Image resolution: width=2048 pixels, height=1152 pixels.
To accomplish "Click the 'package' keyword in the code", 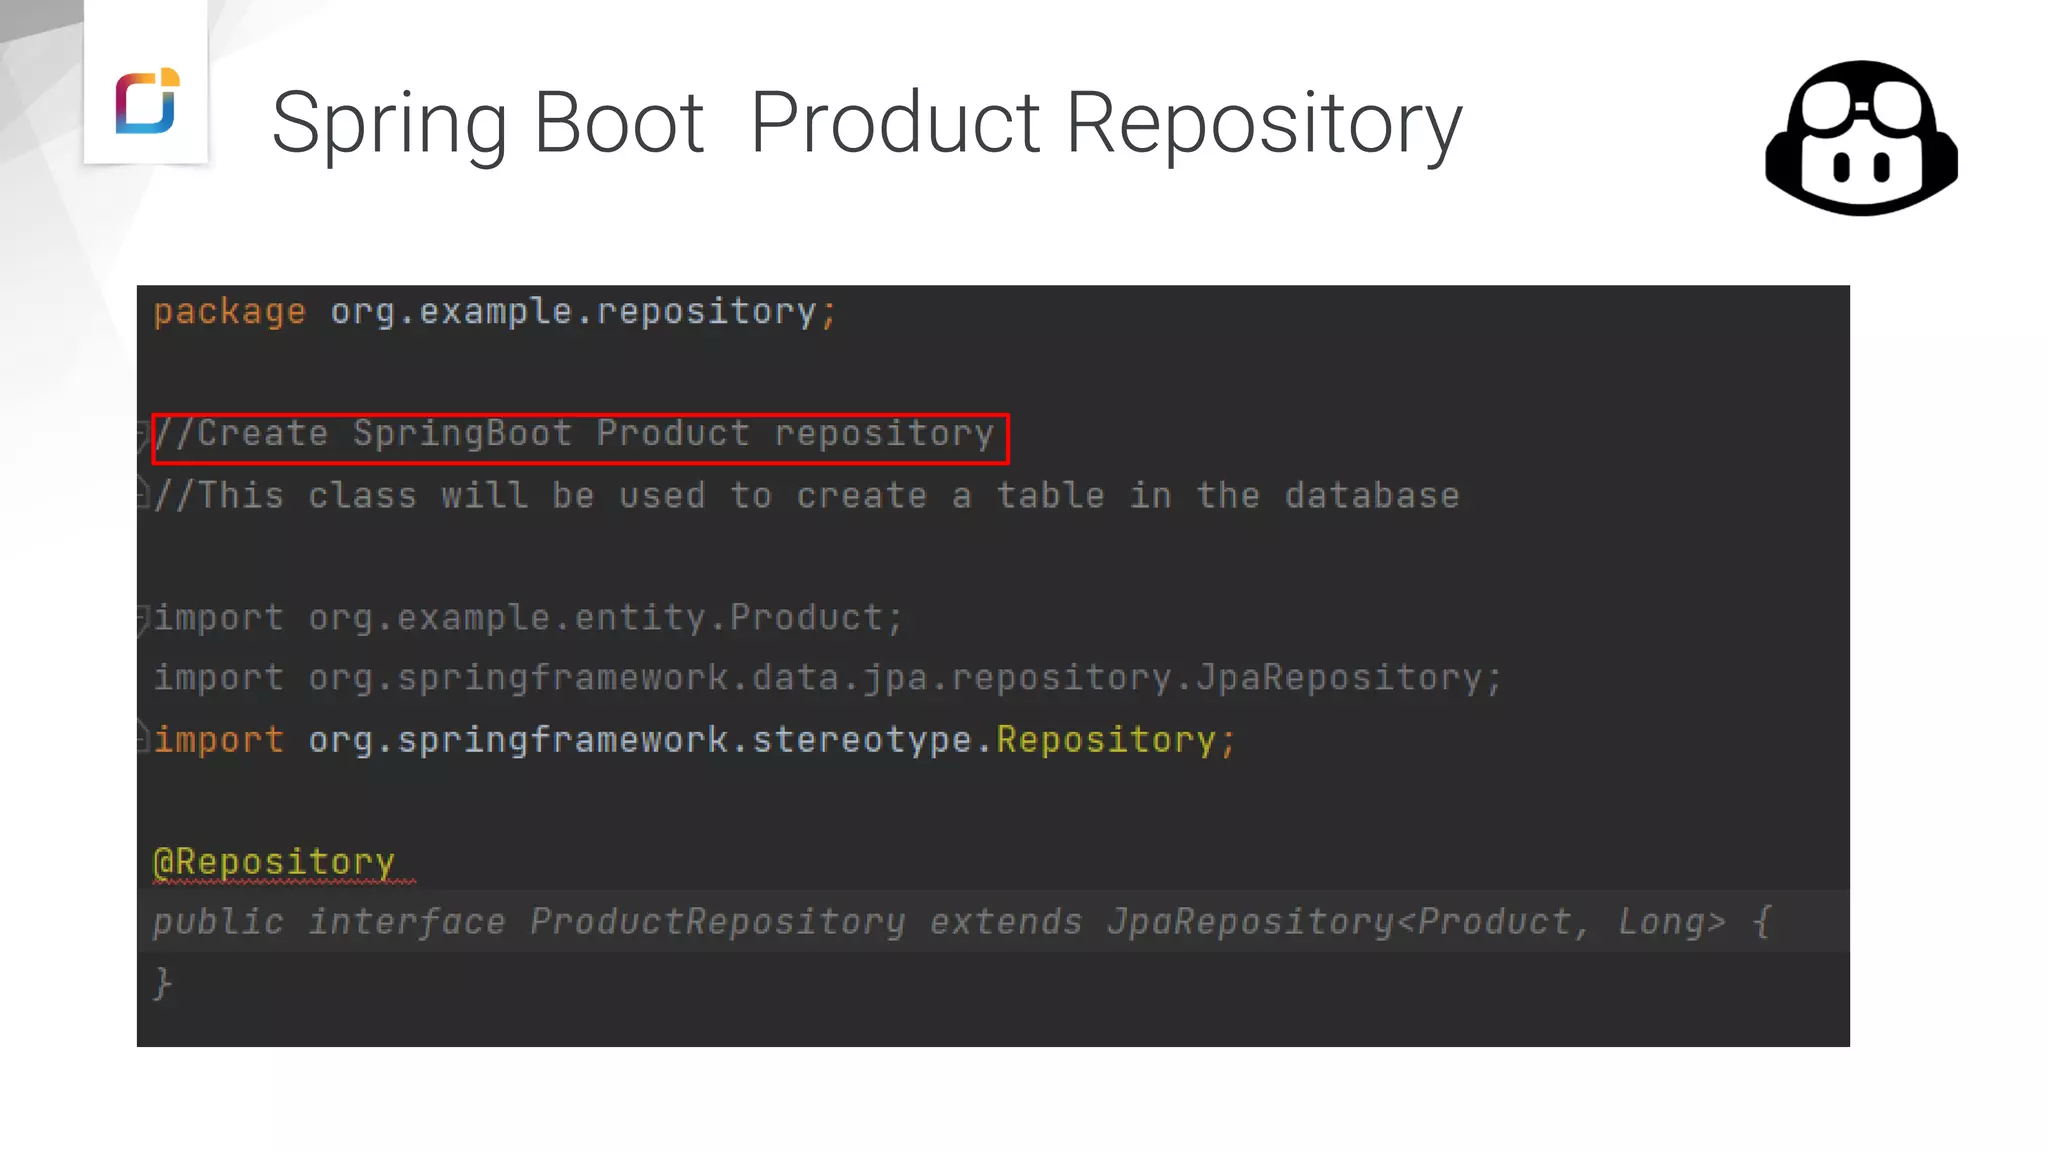I will pyautogui.click(x=229, y=312).
